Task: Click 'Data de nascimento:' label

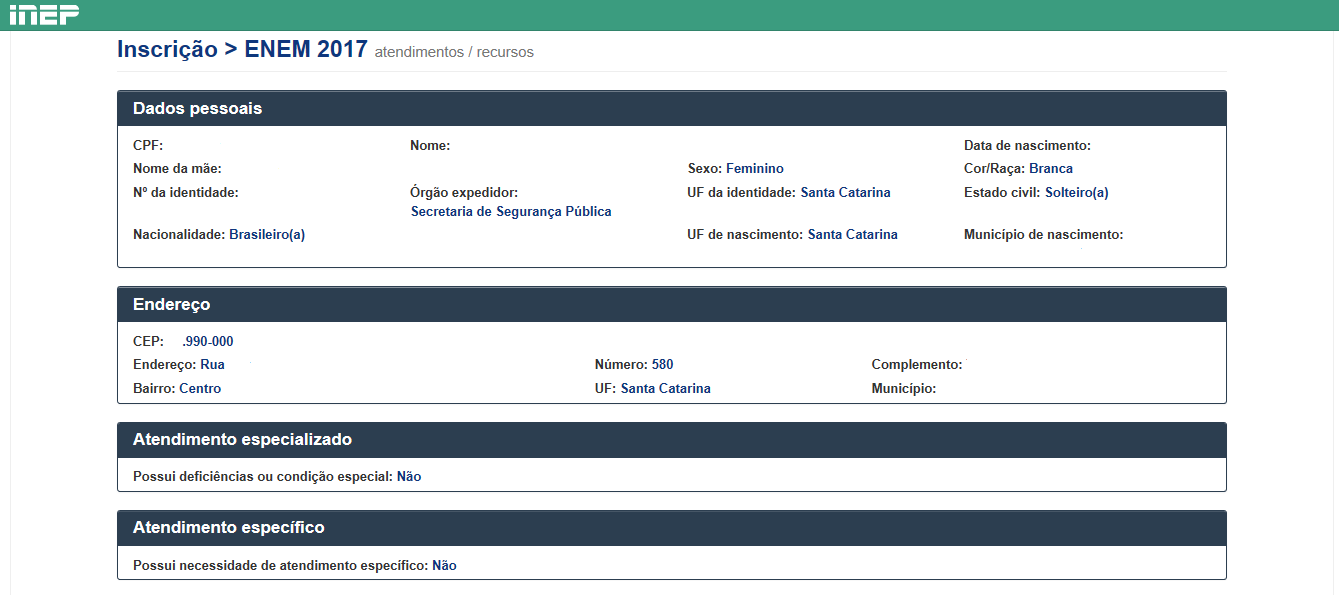Action: click(1027, 146)
